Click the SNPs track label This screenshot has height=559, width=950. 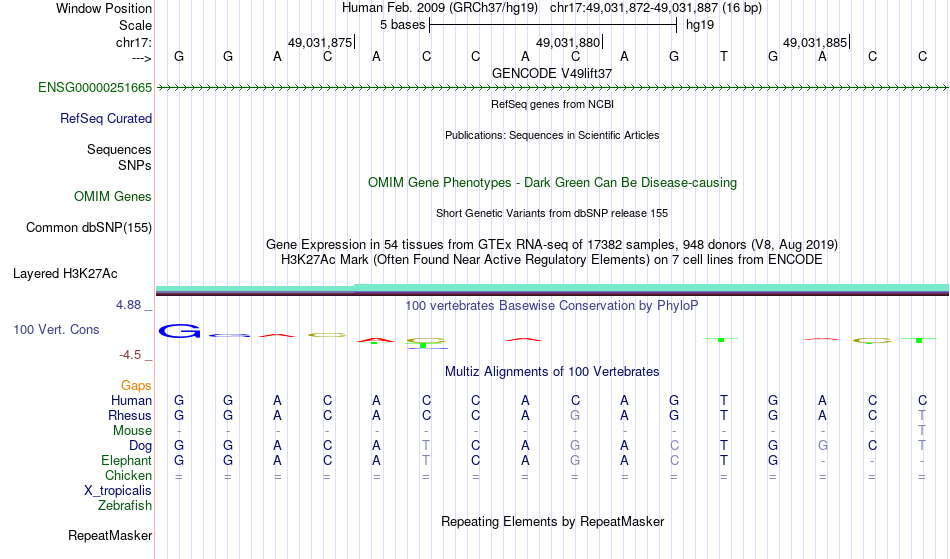tap(135, 165)
